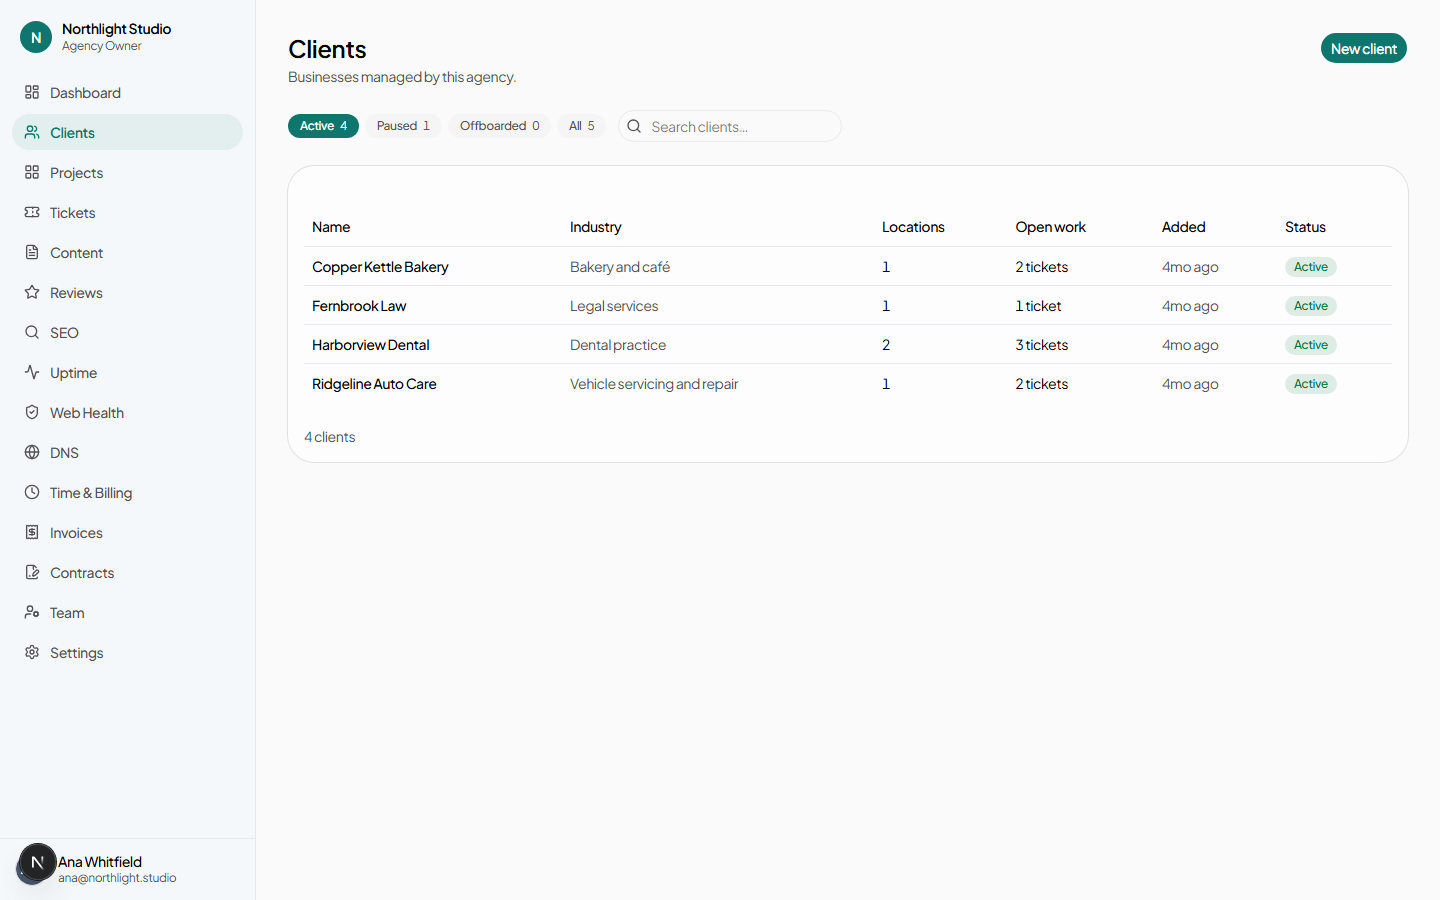Click 'Bakery and café' industry cell
Viewport: 1440px width, 900px height.
(620, 267)
